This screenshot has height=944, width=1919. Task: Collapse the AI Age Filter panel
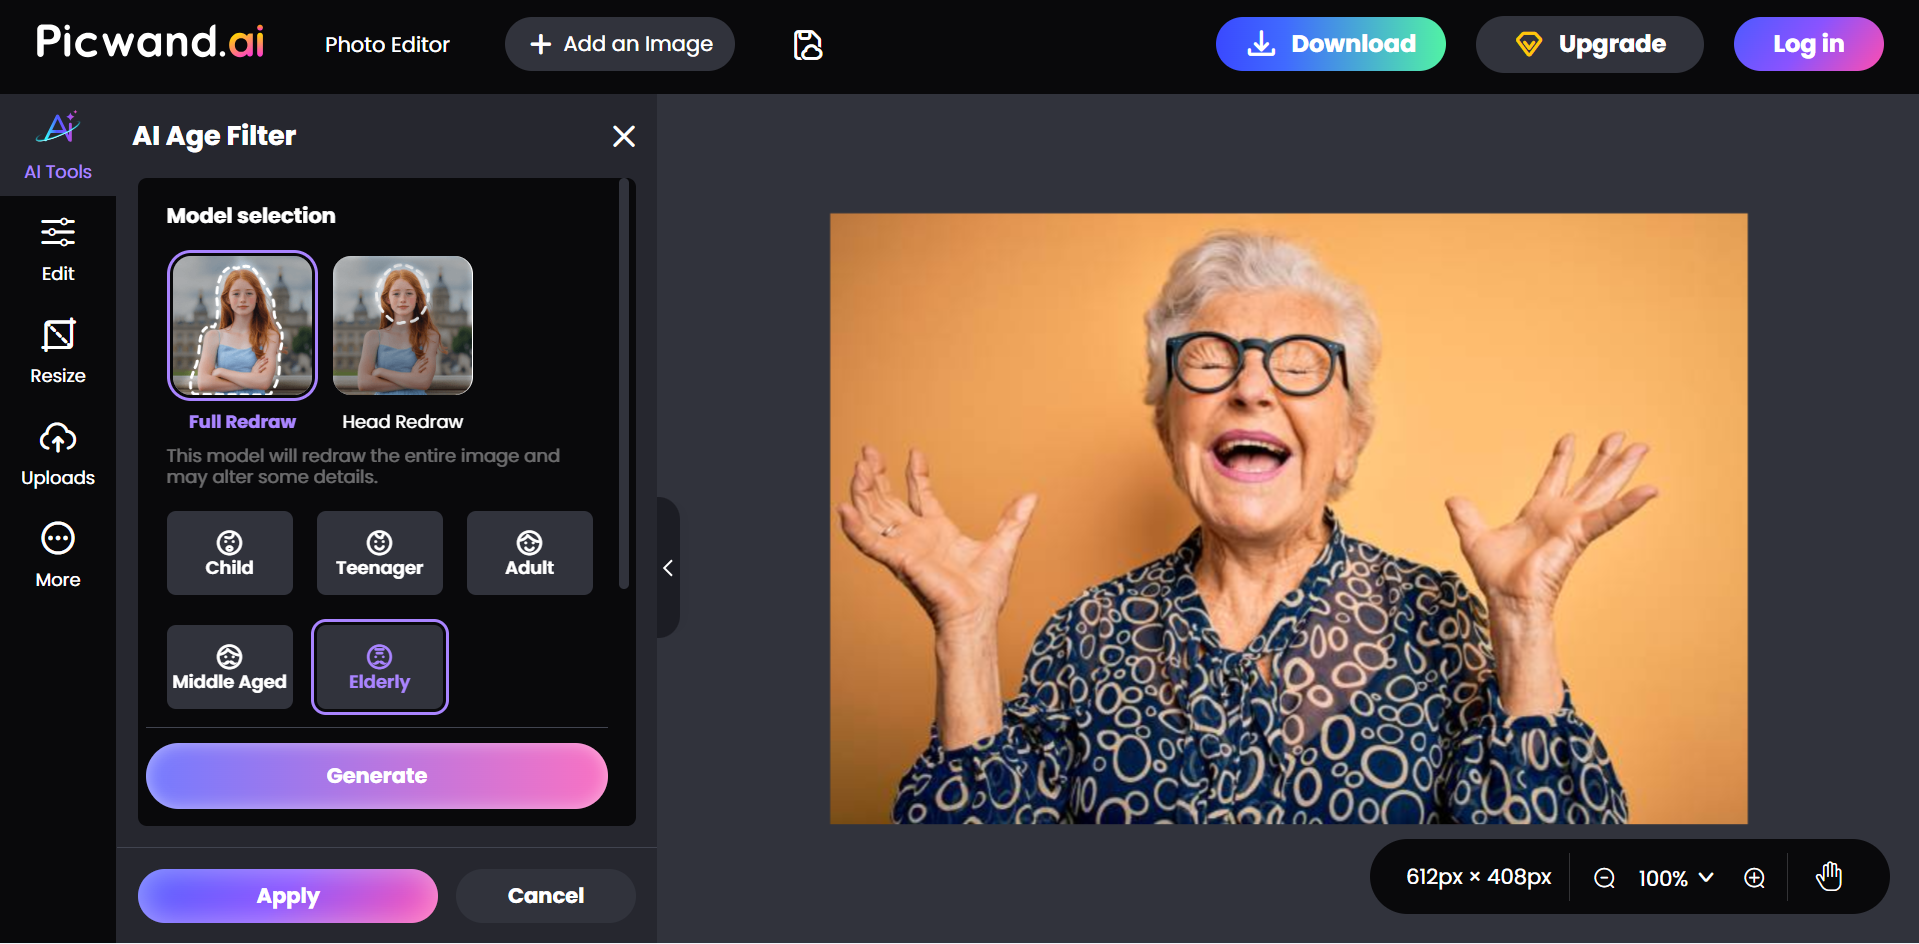tap(668, 568)
